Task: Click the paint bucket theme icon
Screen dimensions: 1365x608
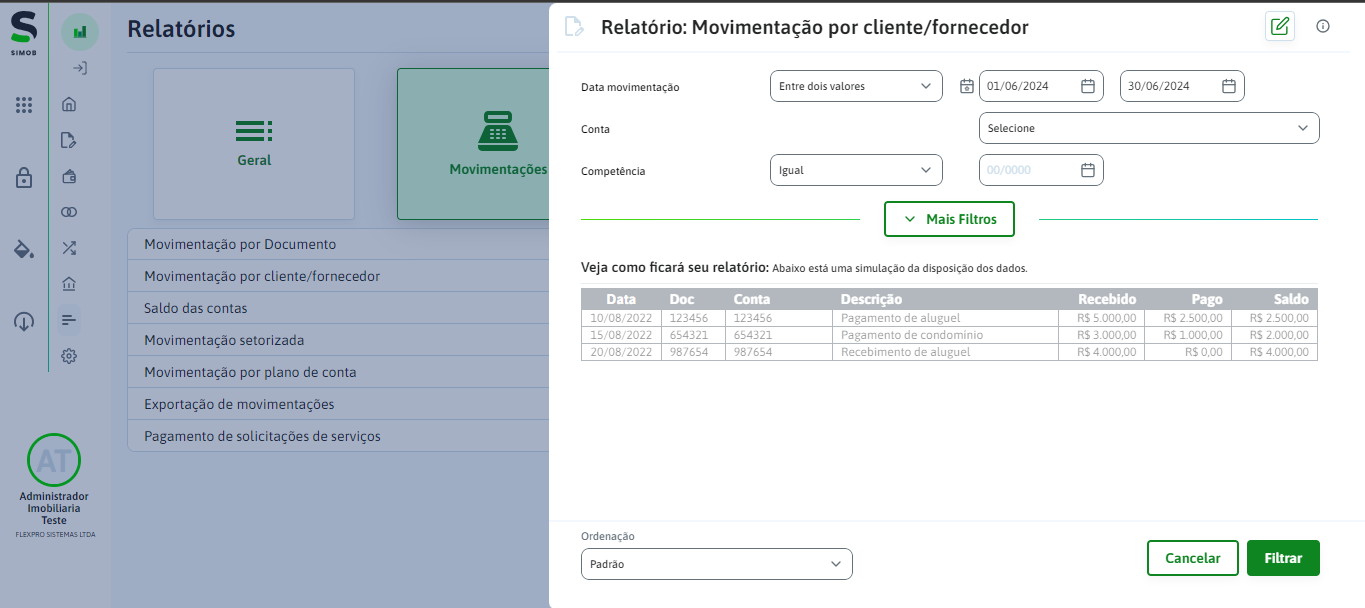Action: [x=24, y=249]
